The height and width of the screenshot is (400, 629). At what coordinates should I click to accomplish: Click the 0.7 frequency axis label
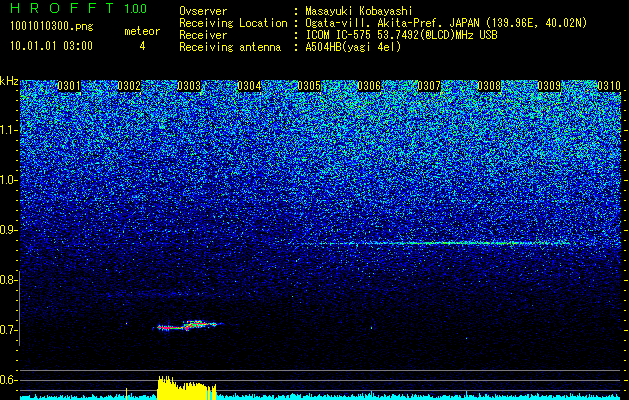(x=9, y=330)
